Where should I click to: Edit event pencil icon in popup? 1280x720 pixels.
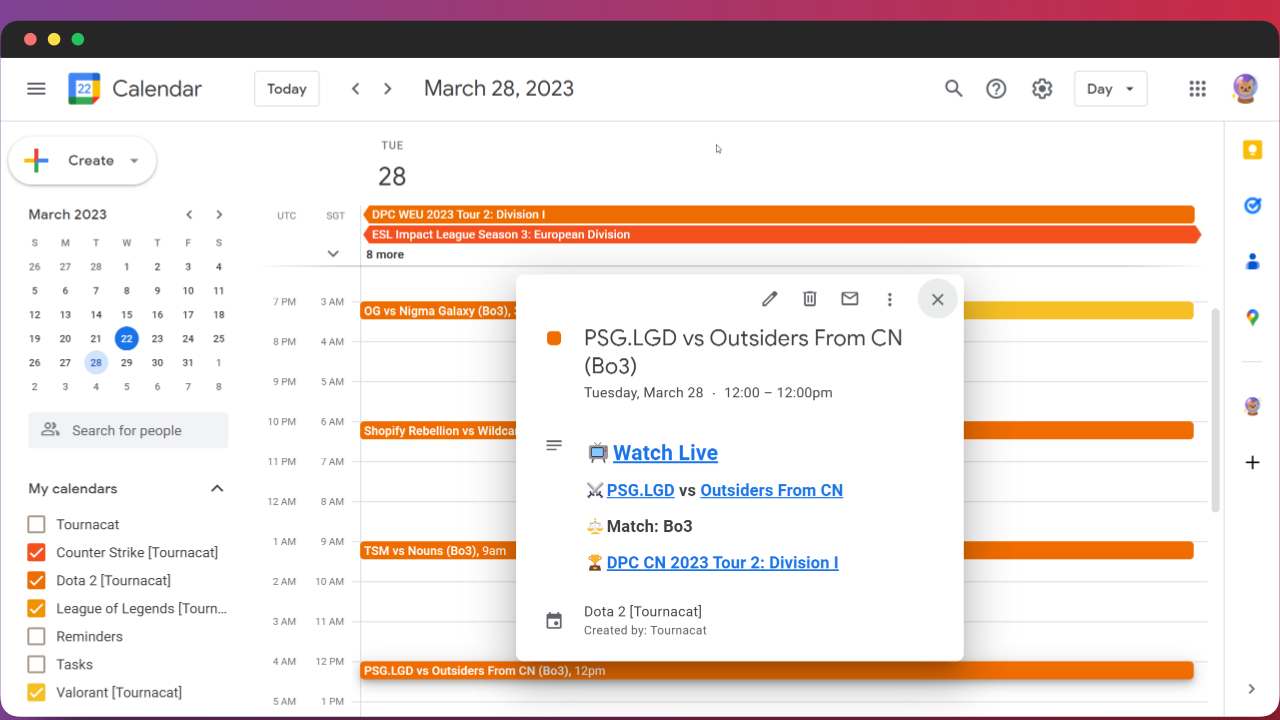click(x=769, y=298)
